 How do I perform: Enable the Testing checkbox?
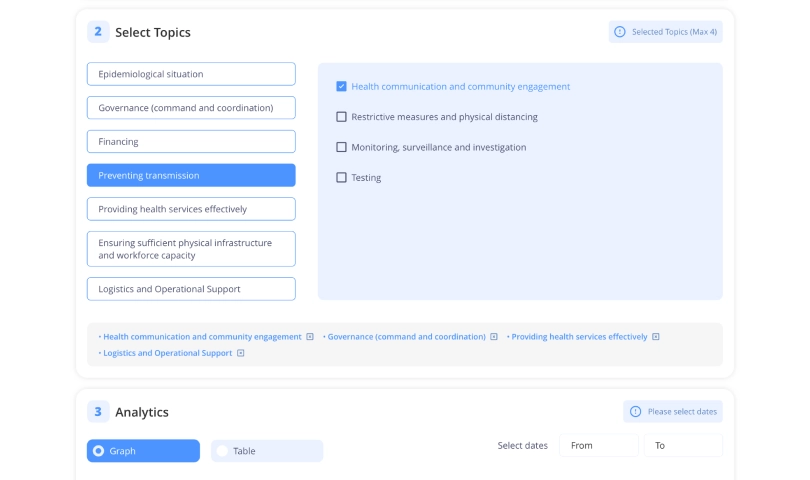[342, 178]
